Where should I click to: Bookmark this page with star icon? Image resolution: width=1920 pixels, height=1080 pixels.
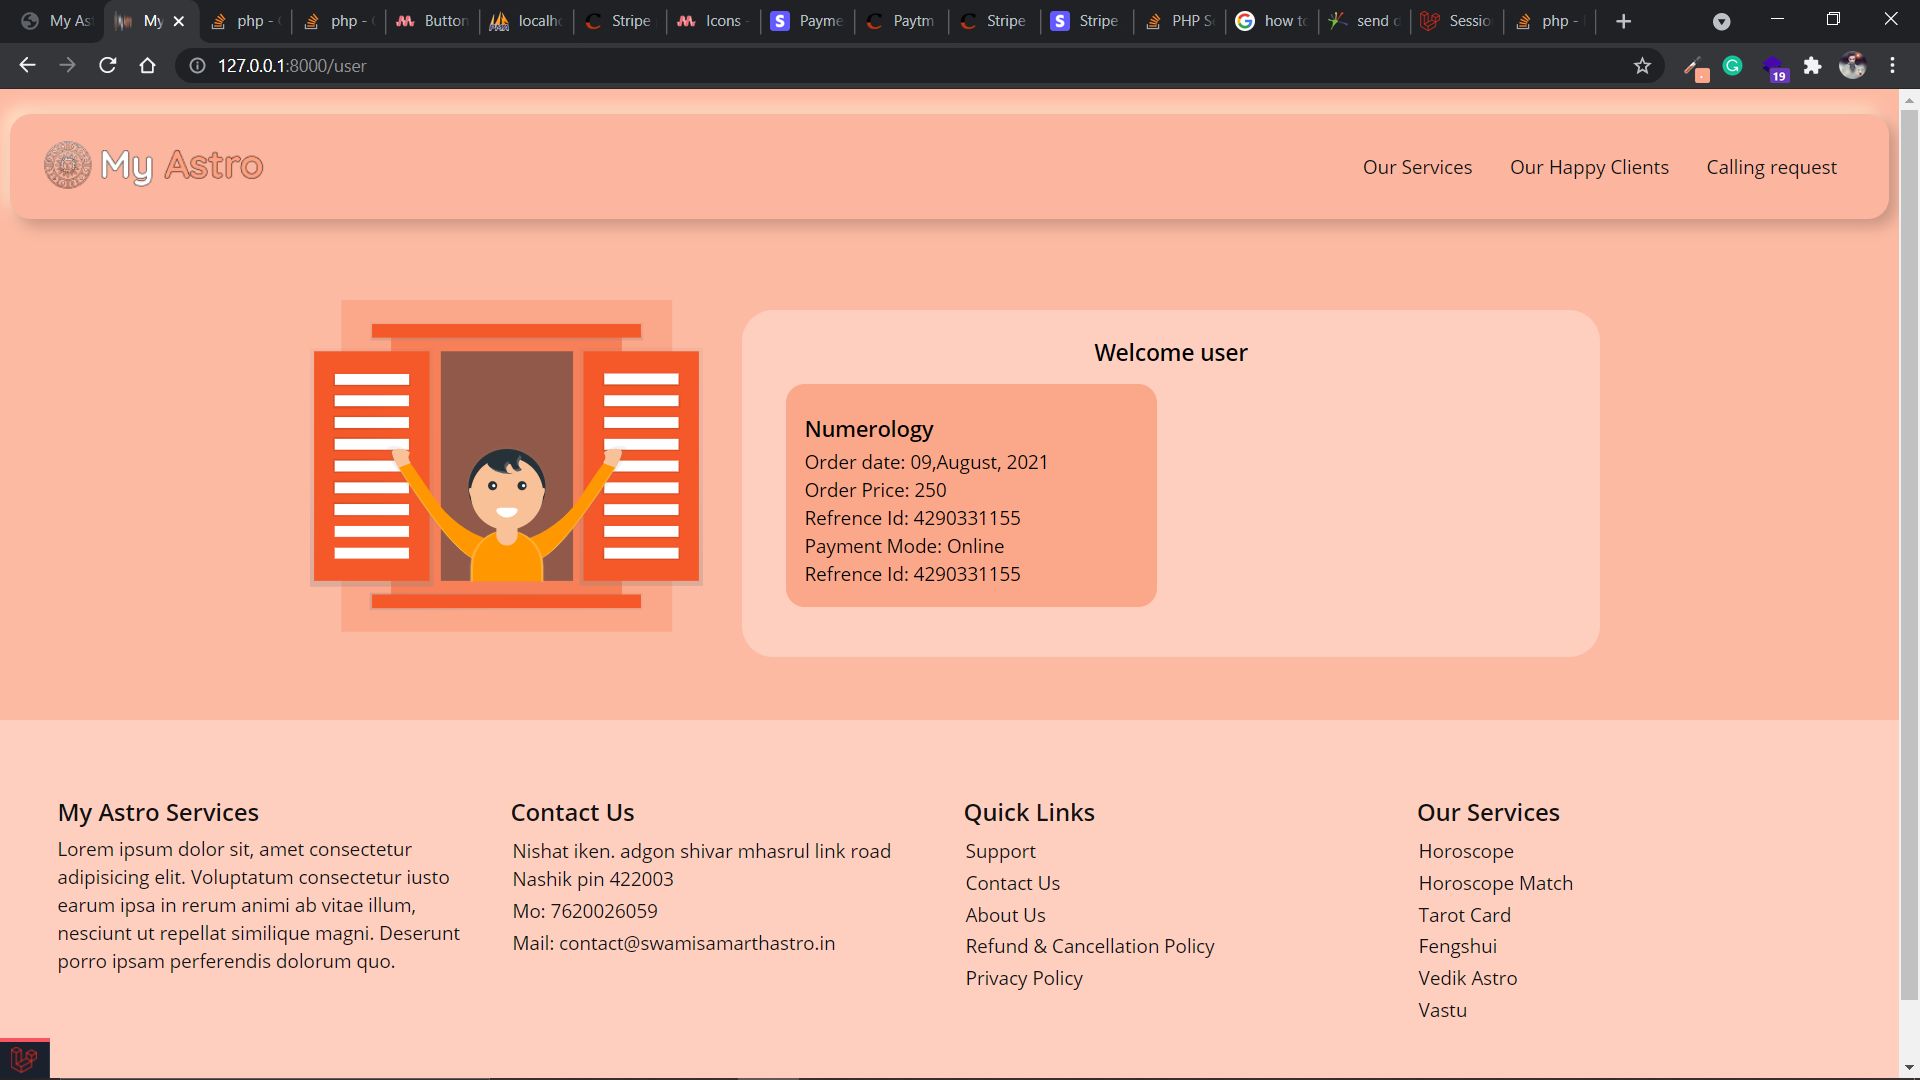[1642, 66]
